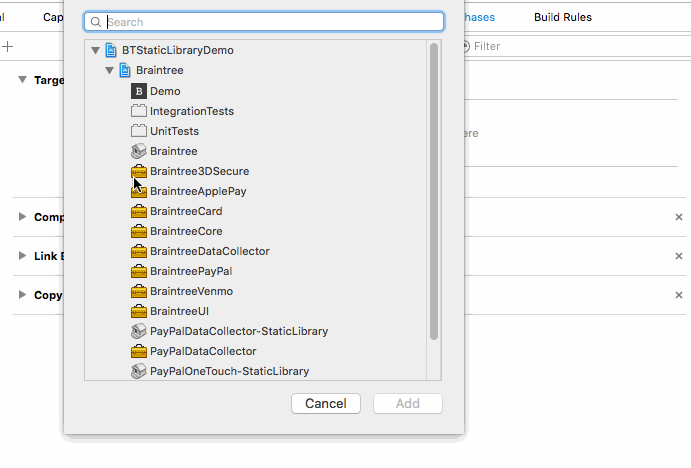Click the search magnifying glass icon
This screenshot has height=468, width=691.
pyautogui.click(x=96, y=22)
